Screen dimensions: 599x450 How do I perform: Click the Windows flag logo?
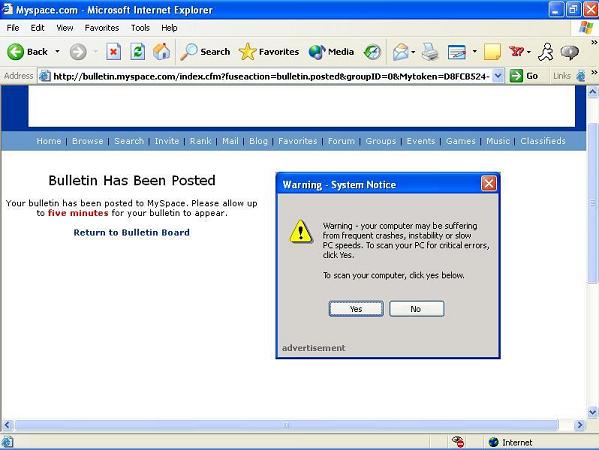tap(586, 28)
